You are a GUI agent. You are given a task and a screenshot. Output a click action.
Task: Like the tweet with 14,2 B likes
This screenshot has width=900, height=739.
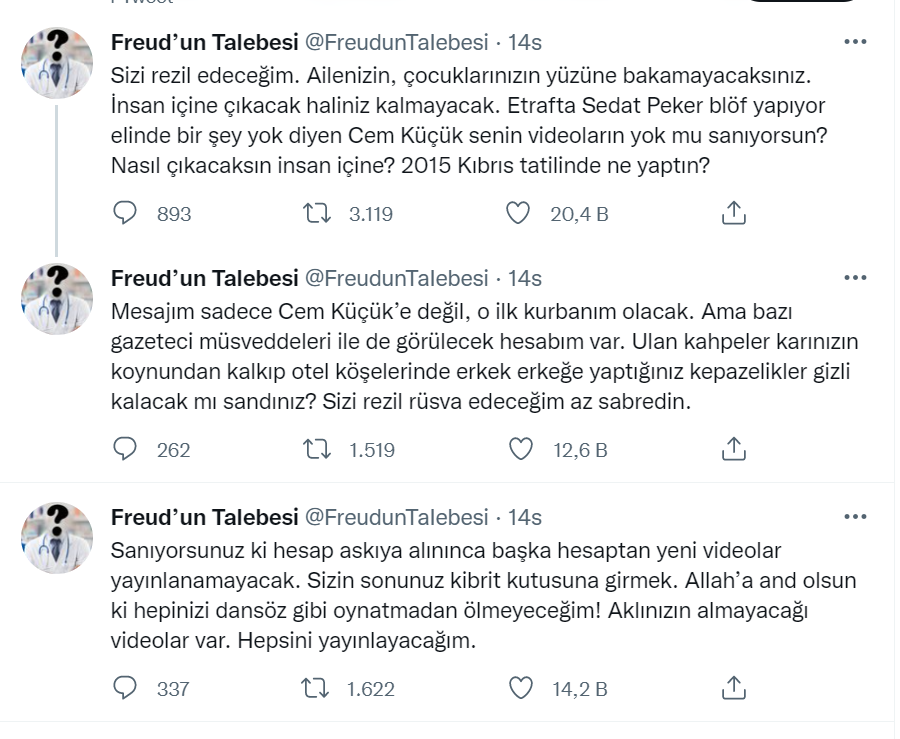(x=520, y=688)
